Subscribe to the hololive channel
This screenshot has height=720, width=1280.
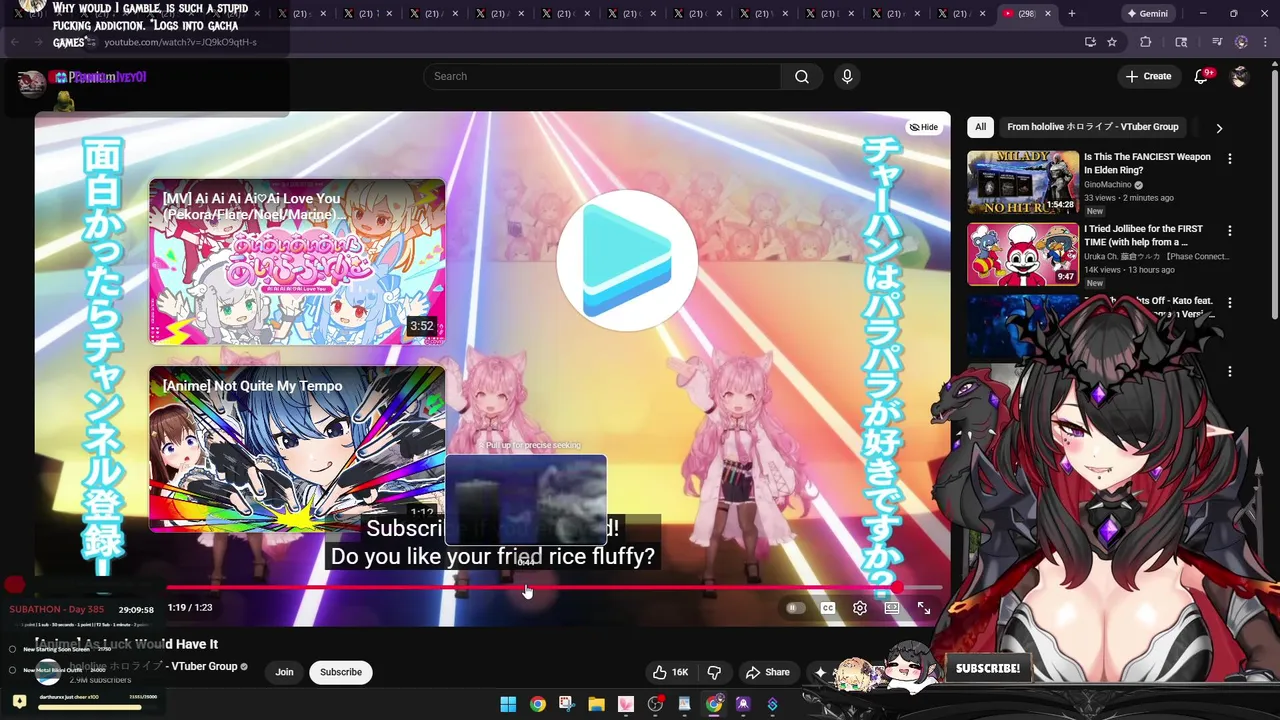341,672
